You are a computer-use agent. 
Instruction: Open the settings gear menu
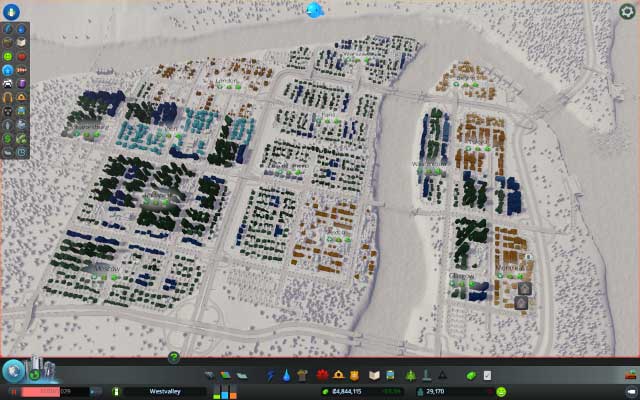[x=627, y=12]
